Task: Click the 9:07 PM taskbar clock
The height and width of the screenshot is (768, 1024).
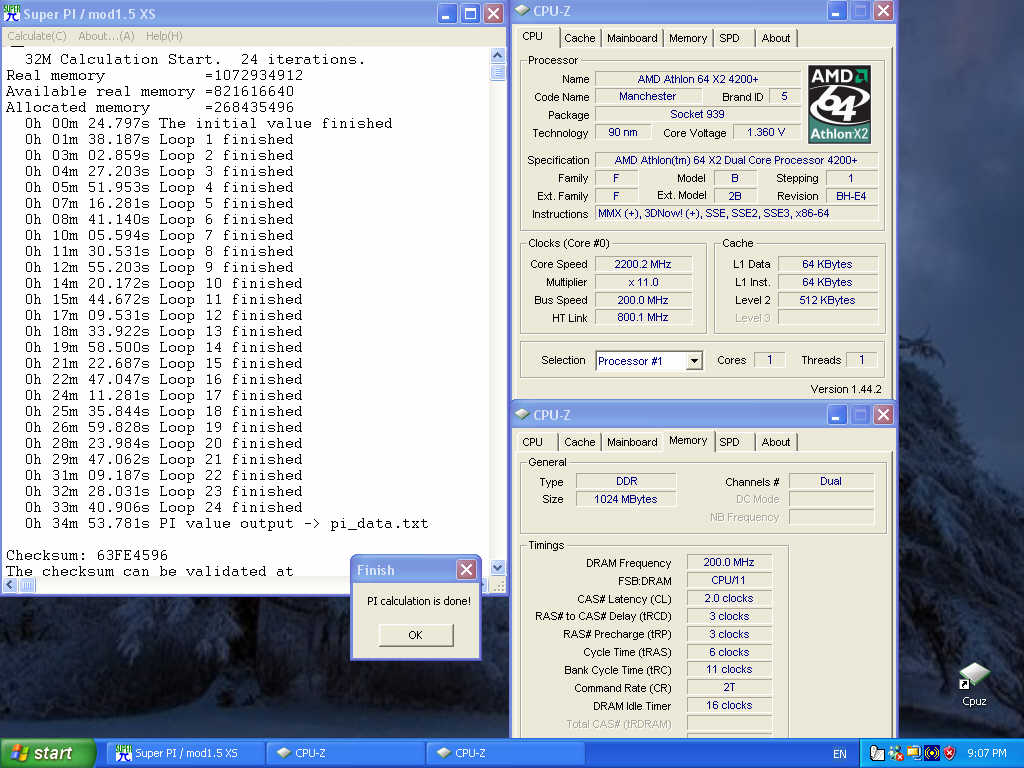Action: 987,753
